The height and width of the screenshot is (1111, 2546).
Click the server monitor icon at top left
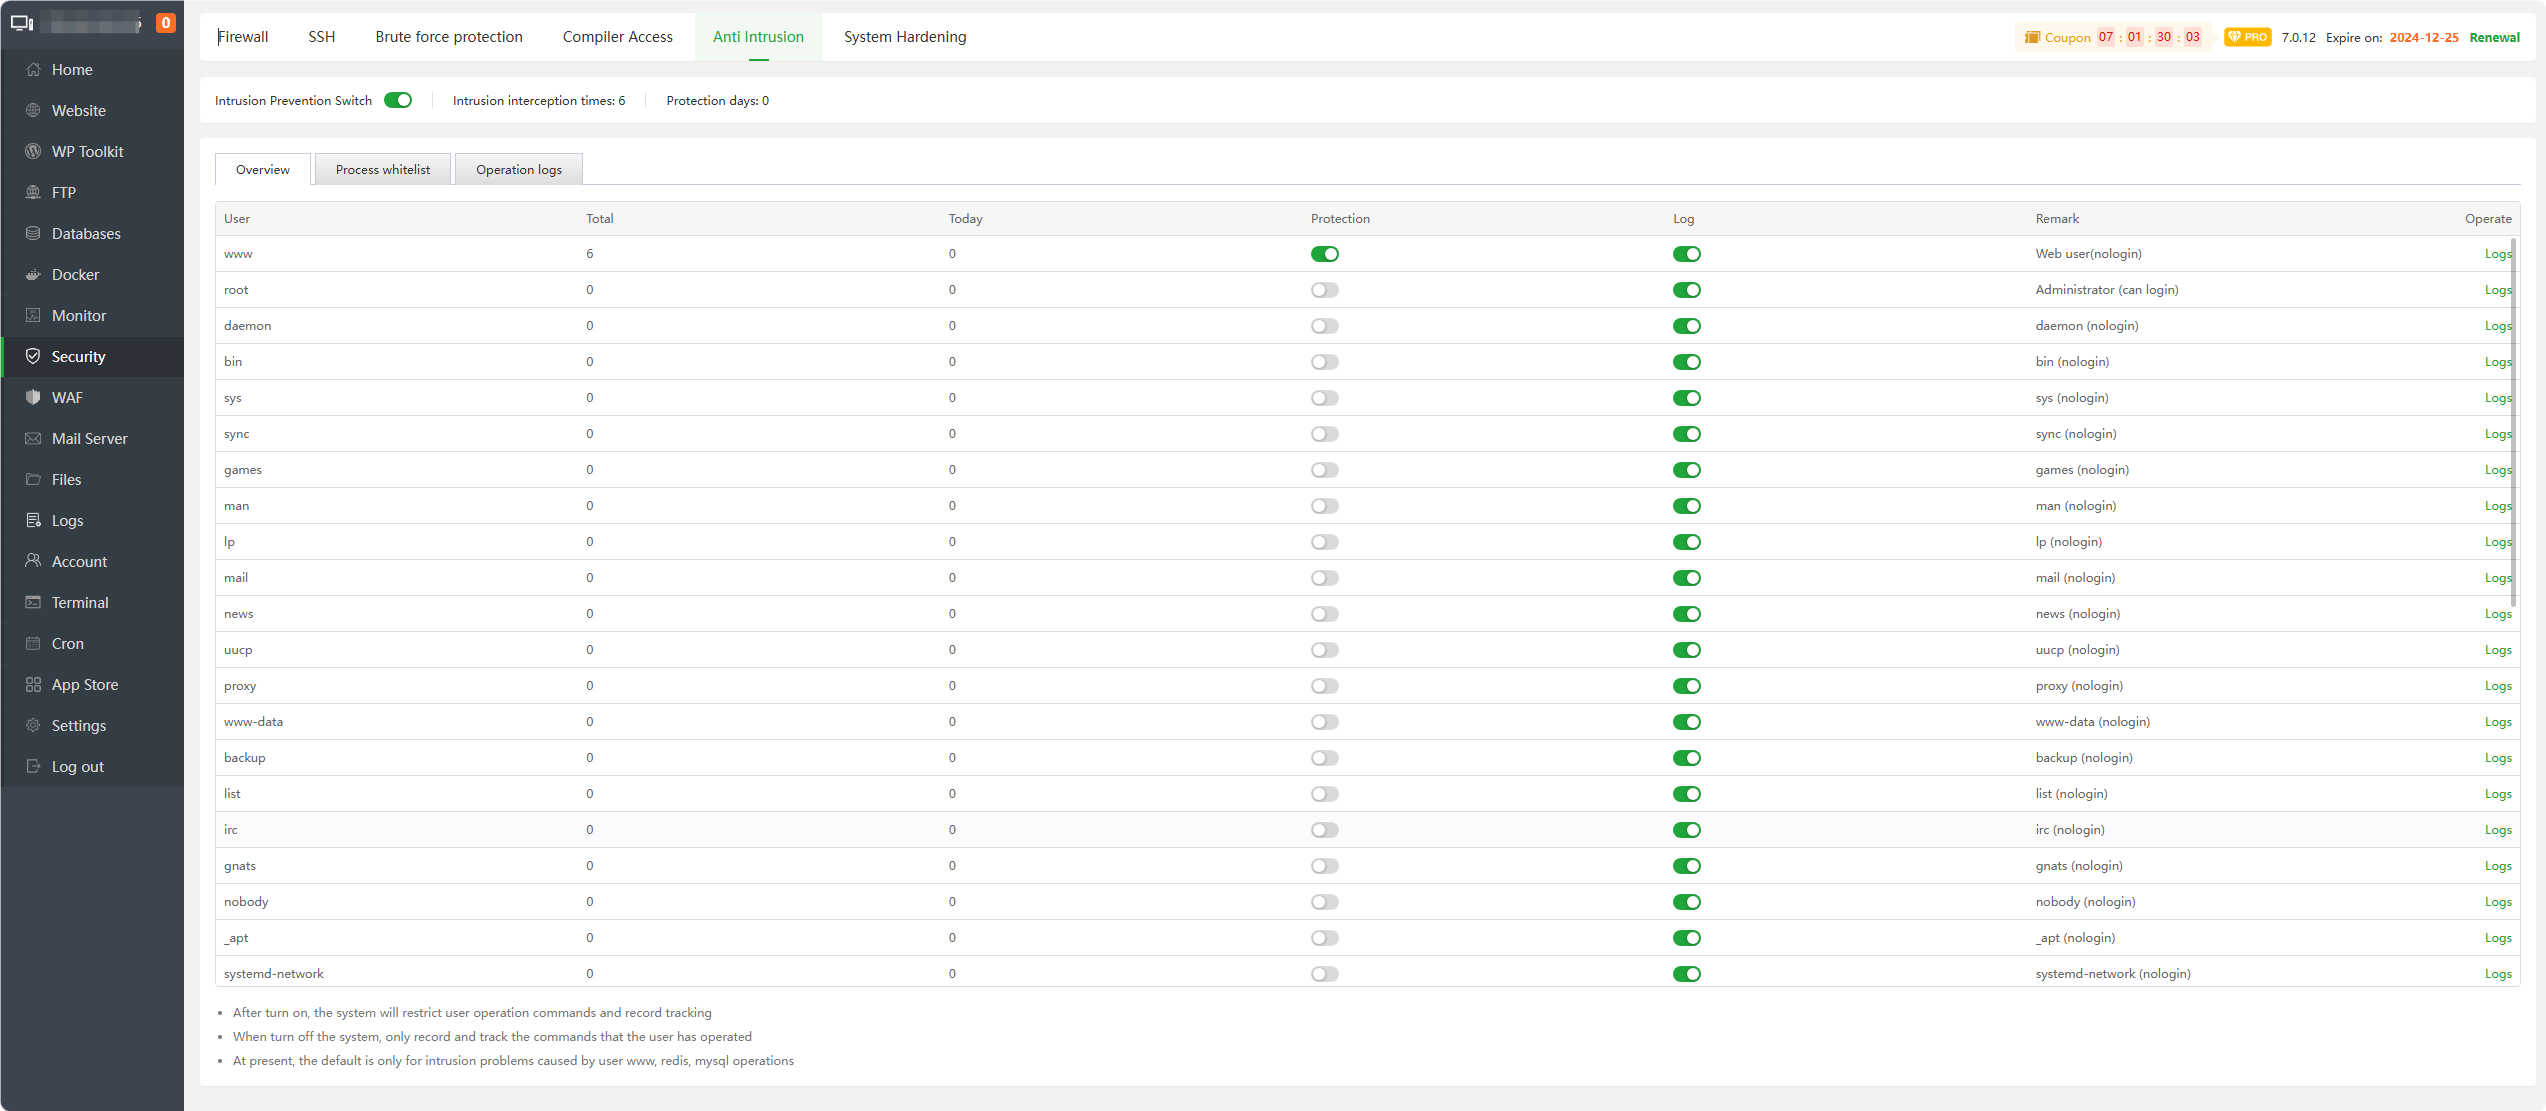[22, 22]
